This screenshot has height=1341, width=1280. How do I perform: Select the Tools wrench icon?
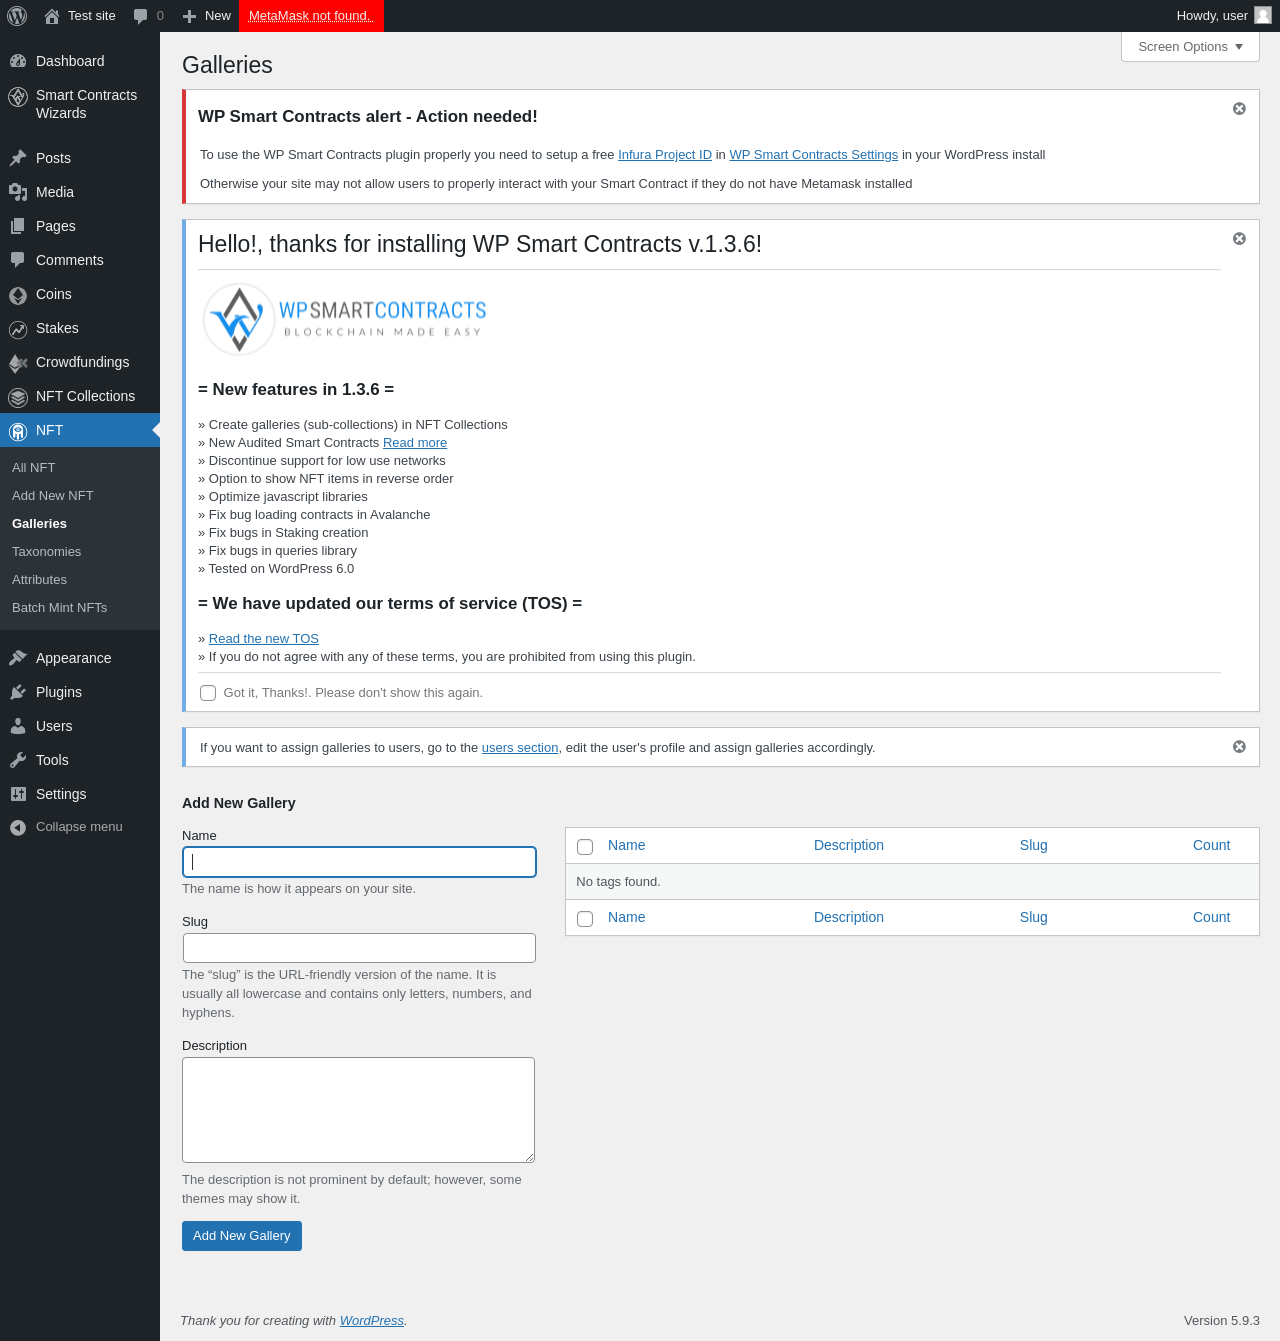[18, 760]
